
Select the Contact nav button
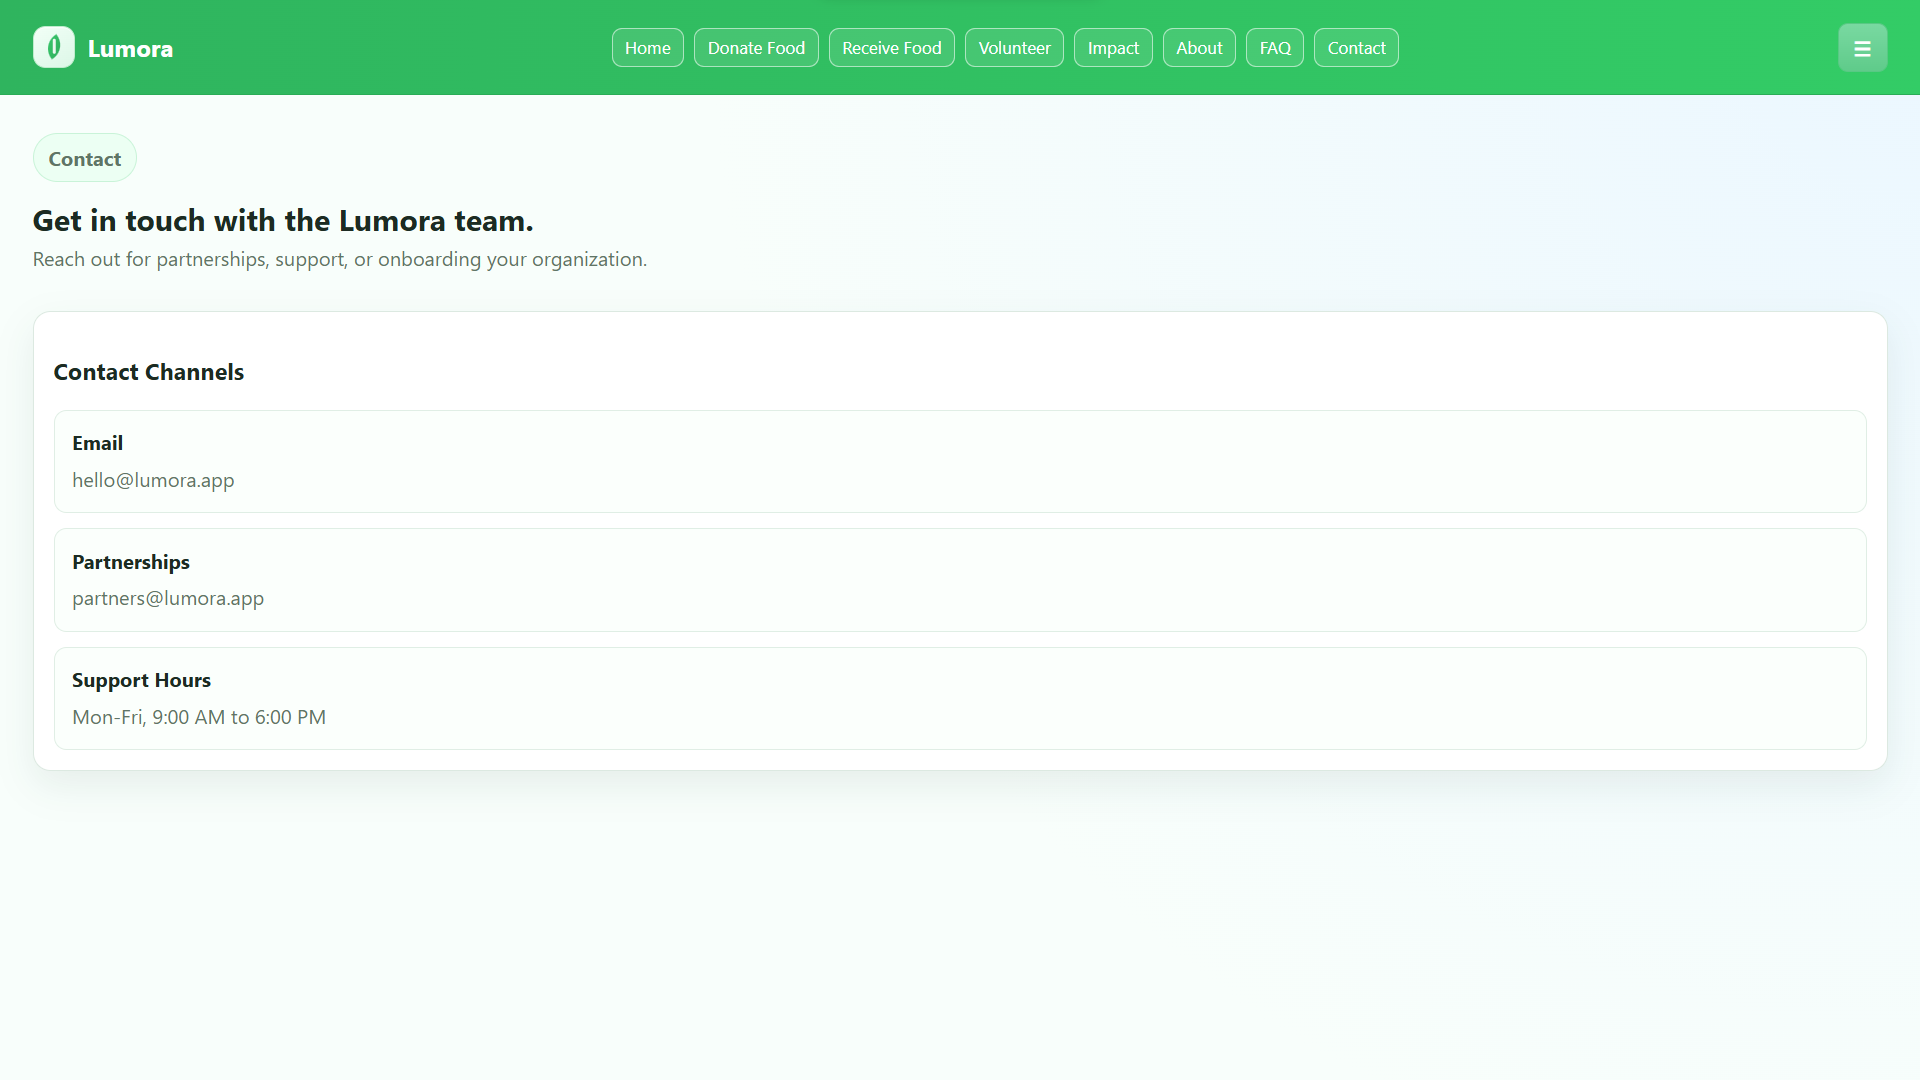(x=1356, y=48)
